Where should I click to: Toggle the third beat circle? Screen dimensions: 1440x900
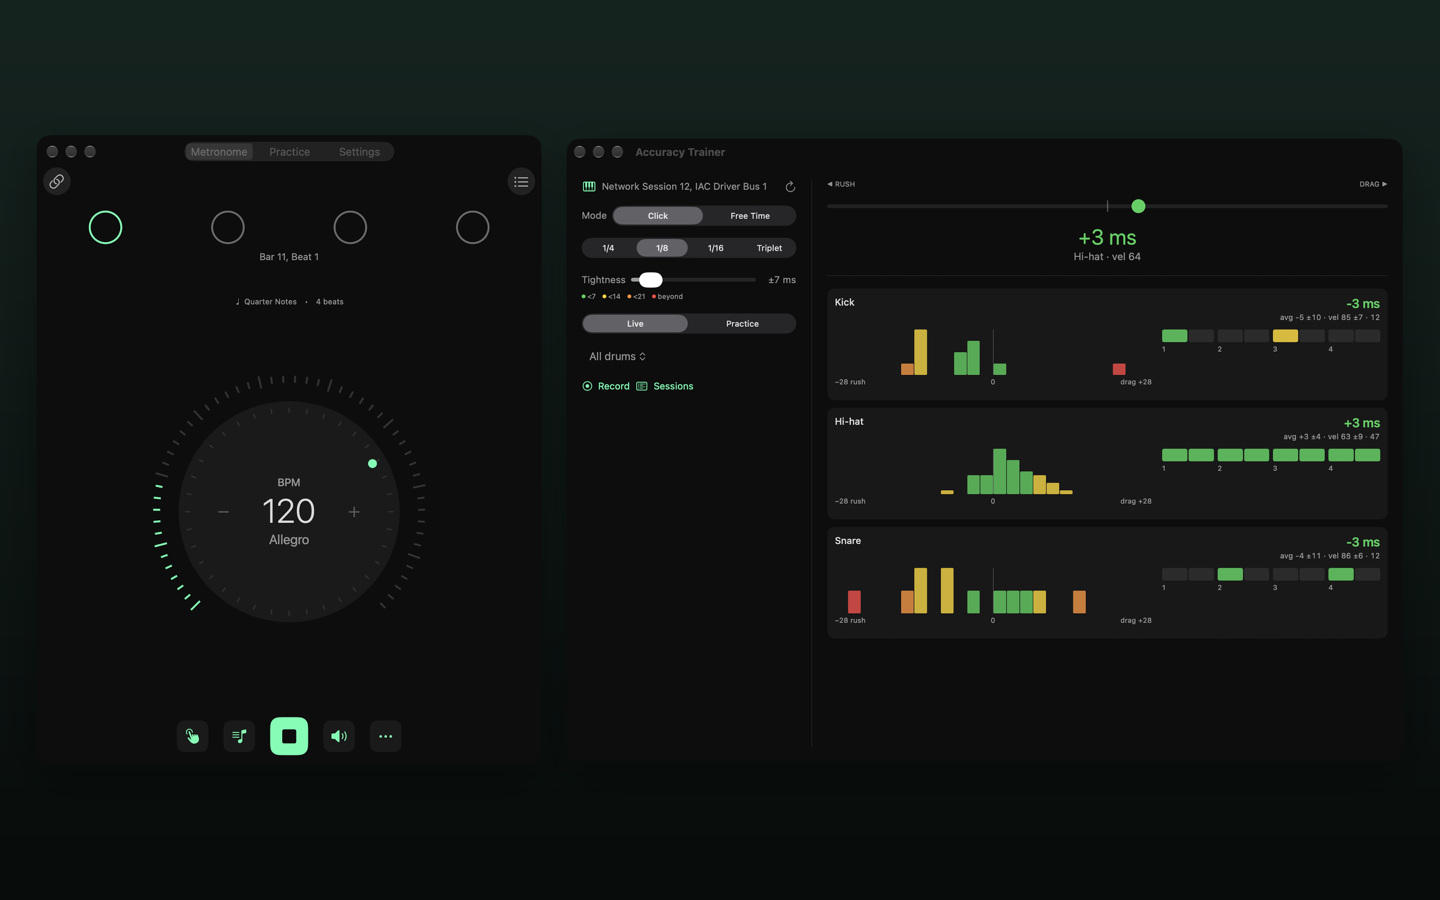(x=350, y=228)
